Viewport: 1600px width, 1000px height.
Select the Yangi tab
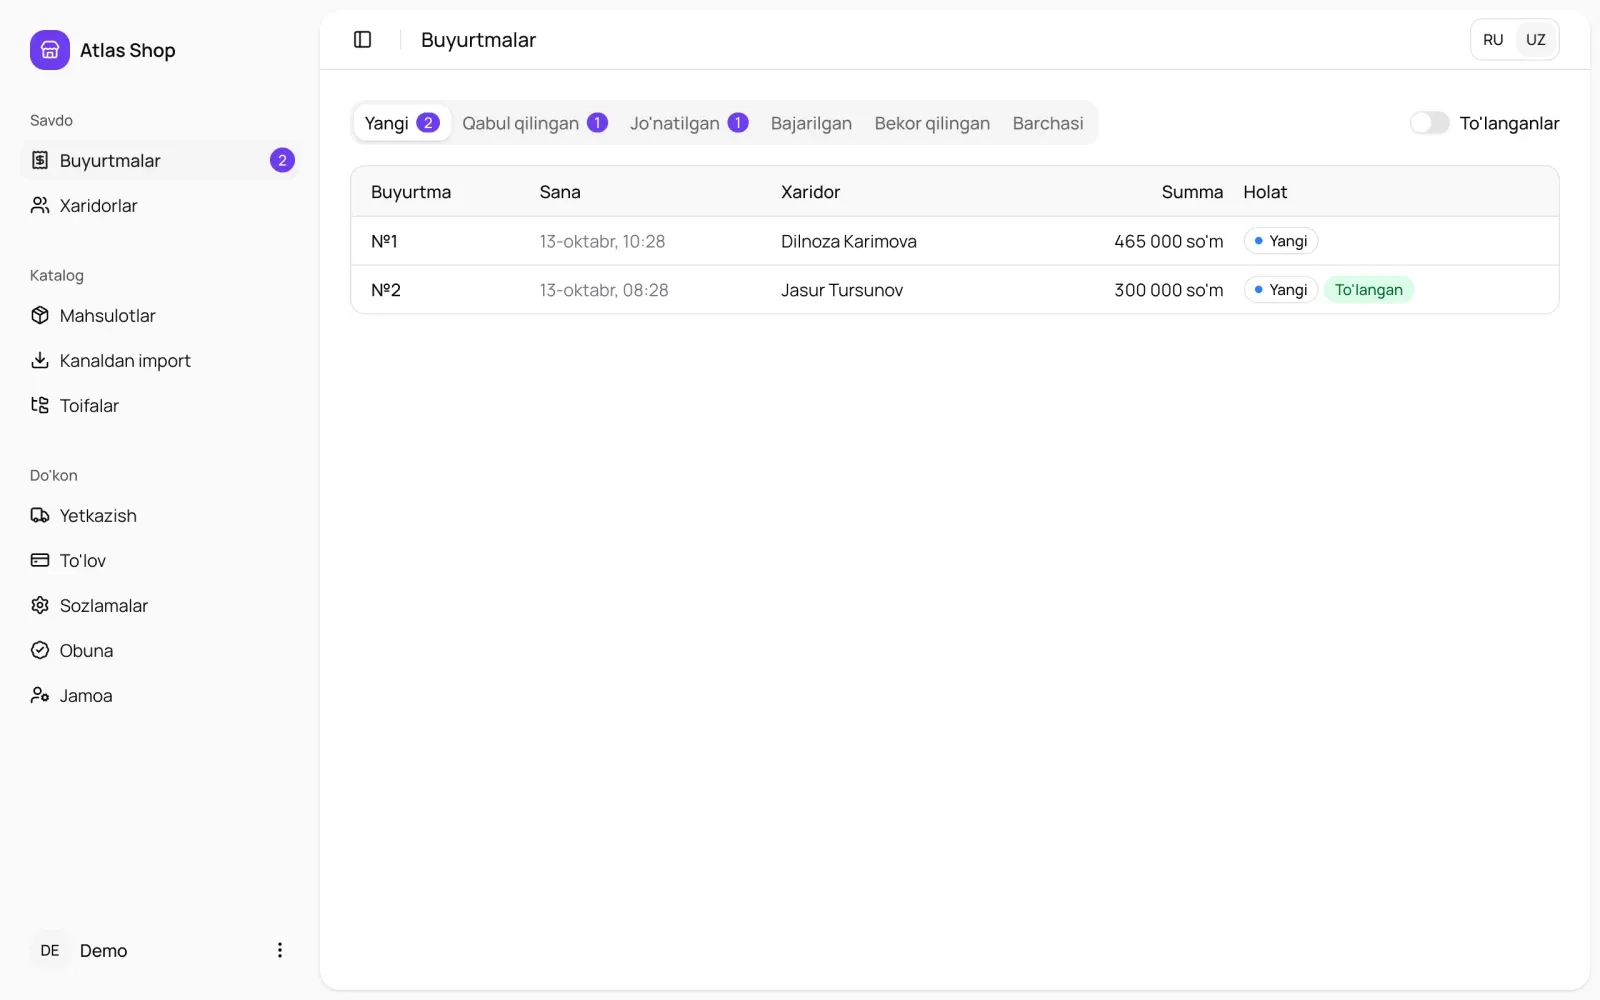point(402,123)
